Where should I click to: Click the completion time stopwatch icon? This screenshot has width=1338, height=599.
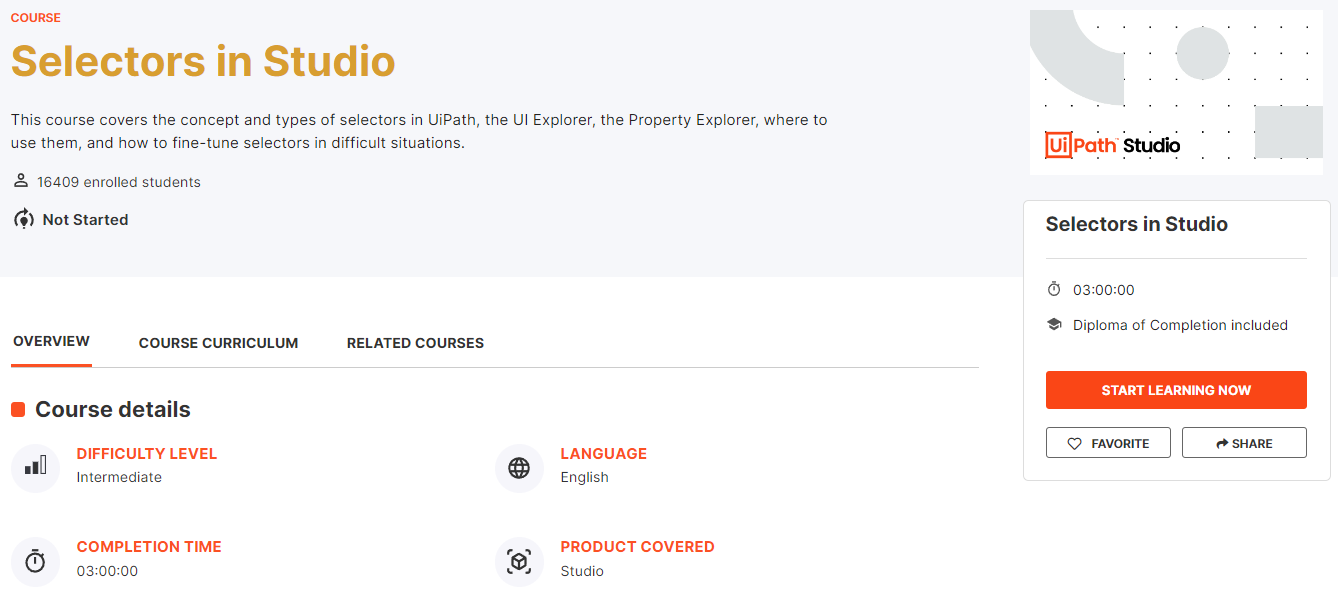[36, 561]
